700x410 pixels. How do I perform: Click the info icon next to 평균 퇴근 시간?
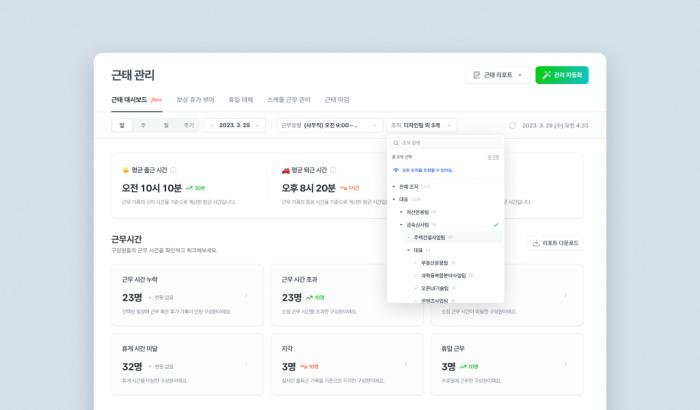pyautogui.click(x=333, y=170)
